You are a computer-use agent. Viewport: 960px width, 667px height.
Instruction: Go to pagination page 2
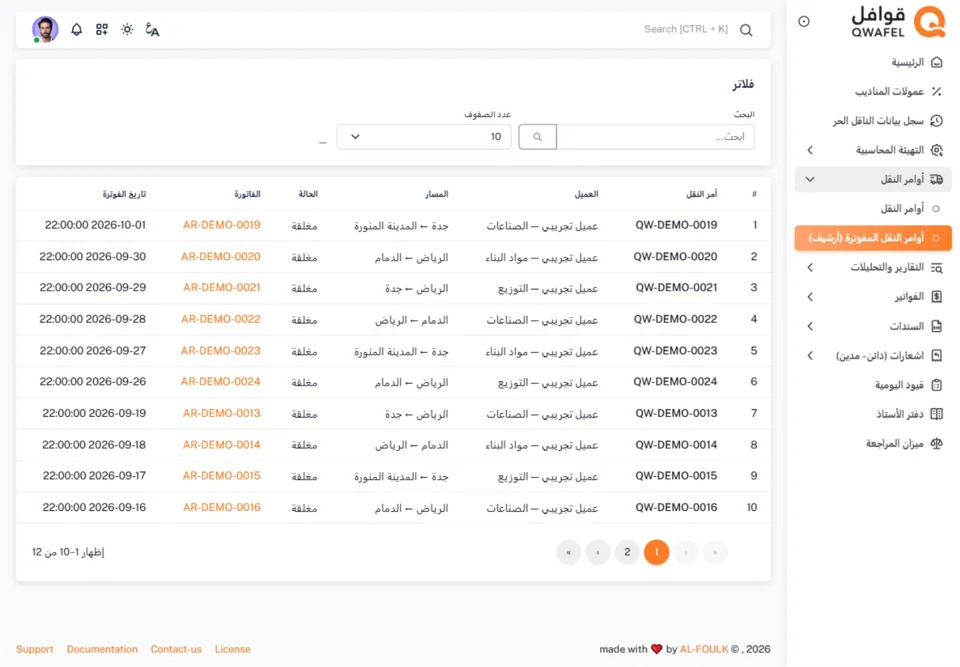click(x=627, y=552)
